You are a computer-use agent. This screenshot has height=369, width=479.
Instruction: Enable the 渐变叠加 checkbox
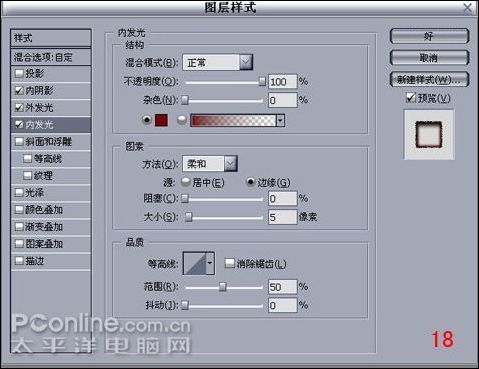(x=19, y=227)
